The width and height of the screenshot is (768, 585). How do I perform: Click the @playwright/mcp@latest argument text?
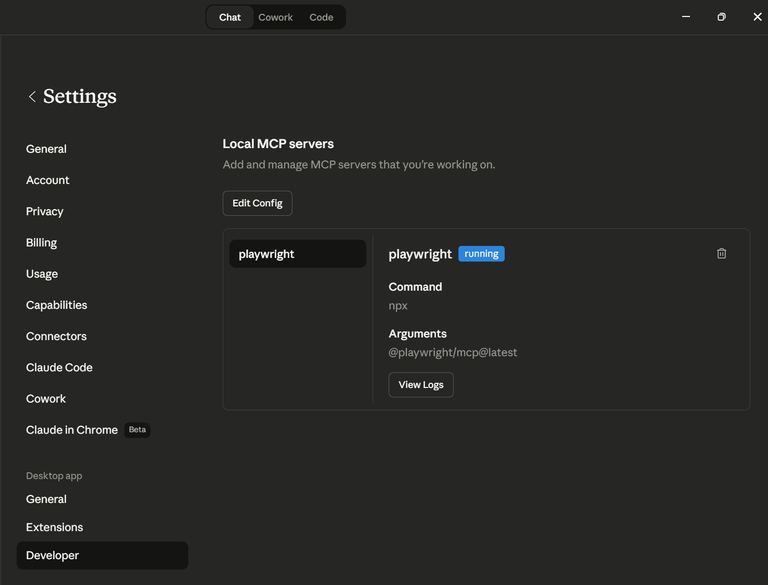(x=453, y=353)
